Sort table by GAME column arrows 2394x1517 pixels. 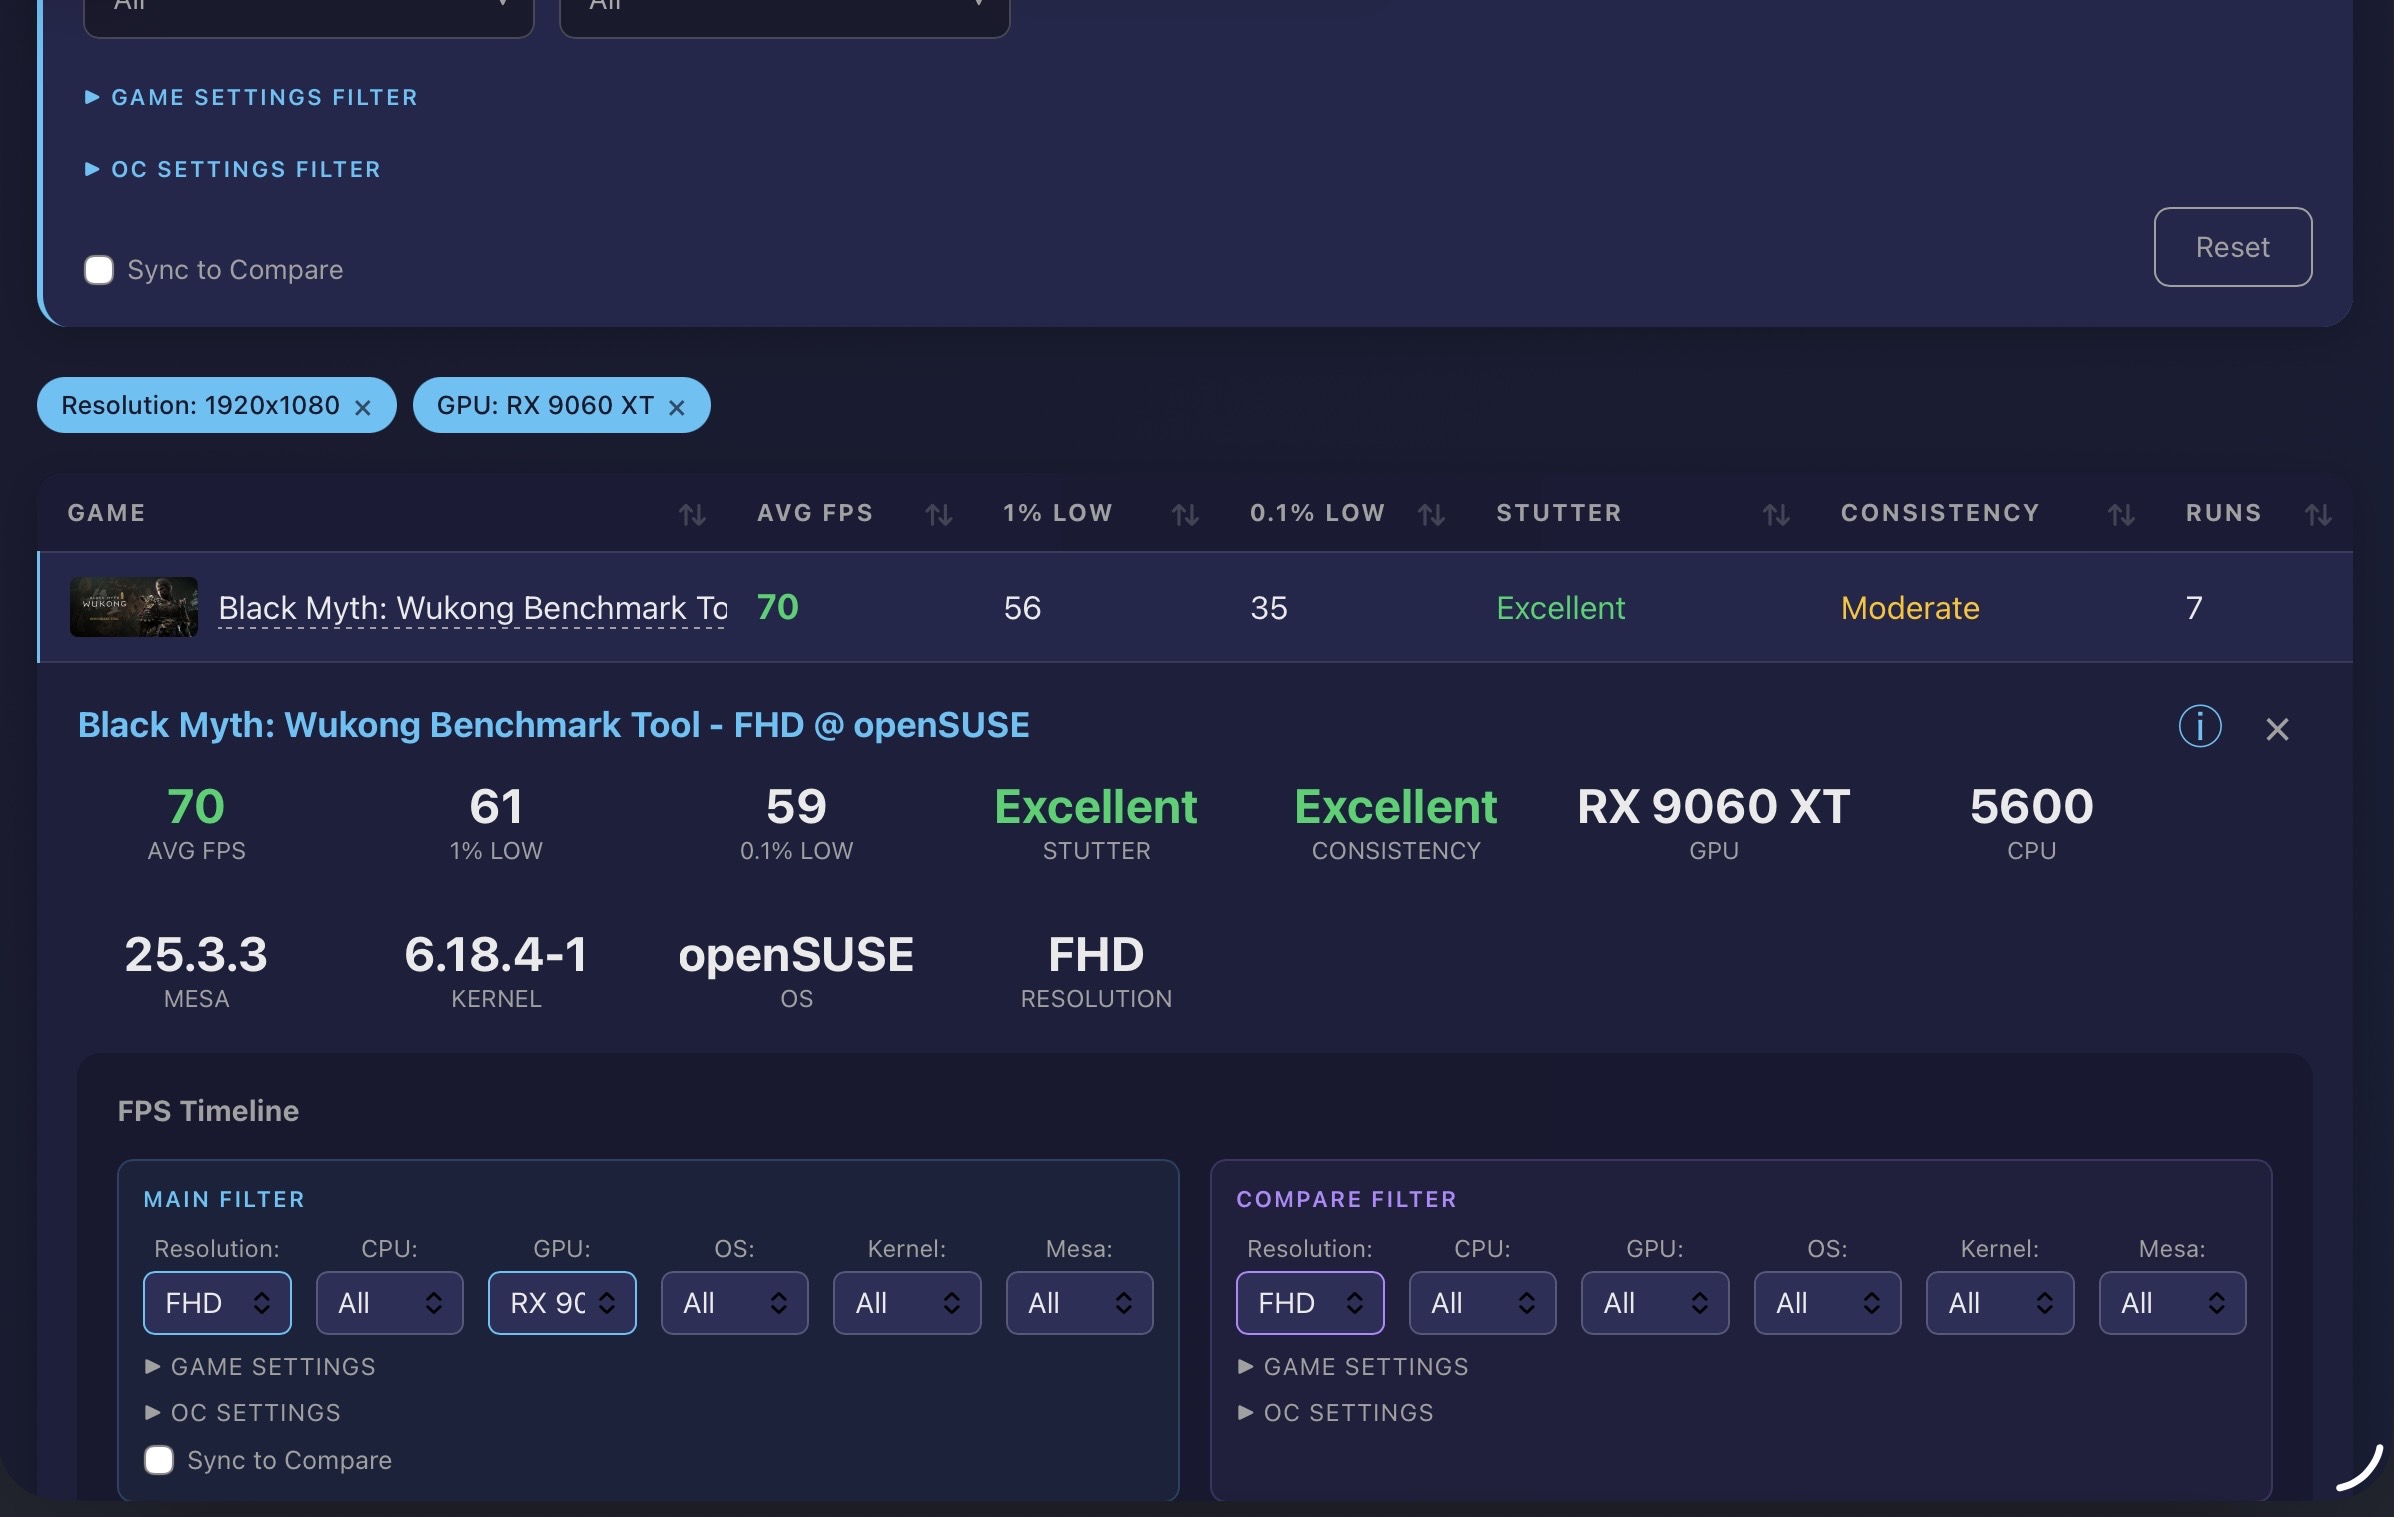(x=692, y=514)
